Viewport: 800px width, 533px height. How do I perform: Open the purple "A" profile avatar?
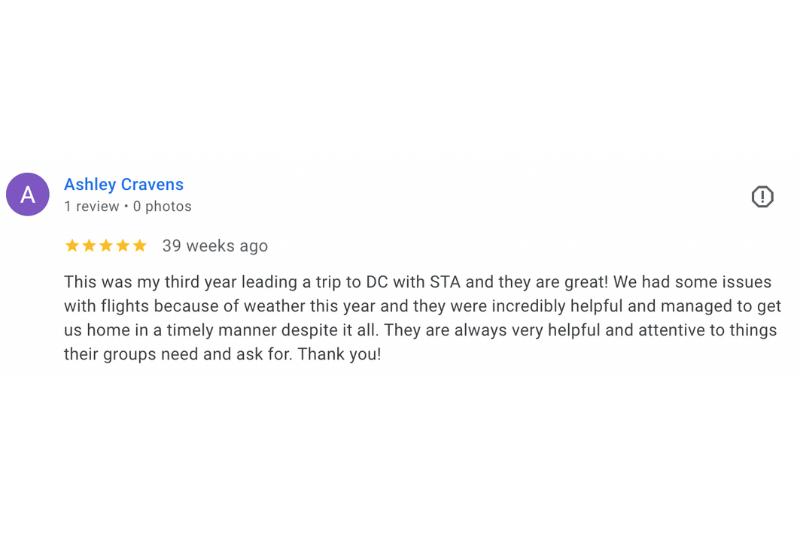click(28, 195)
